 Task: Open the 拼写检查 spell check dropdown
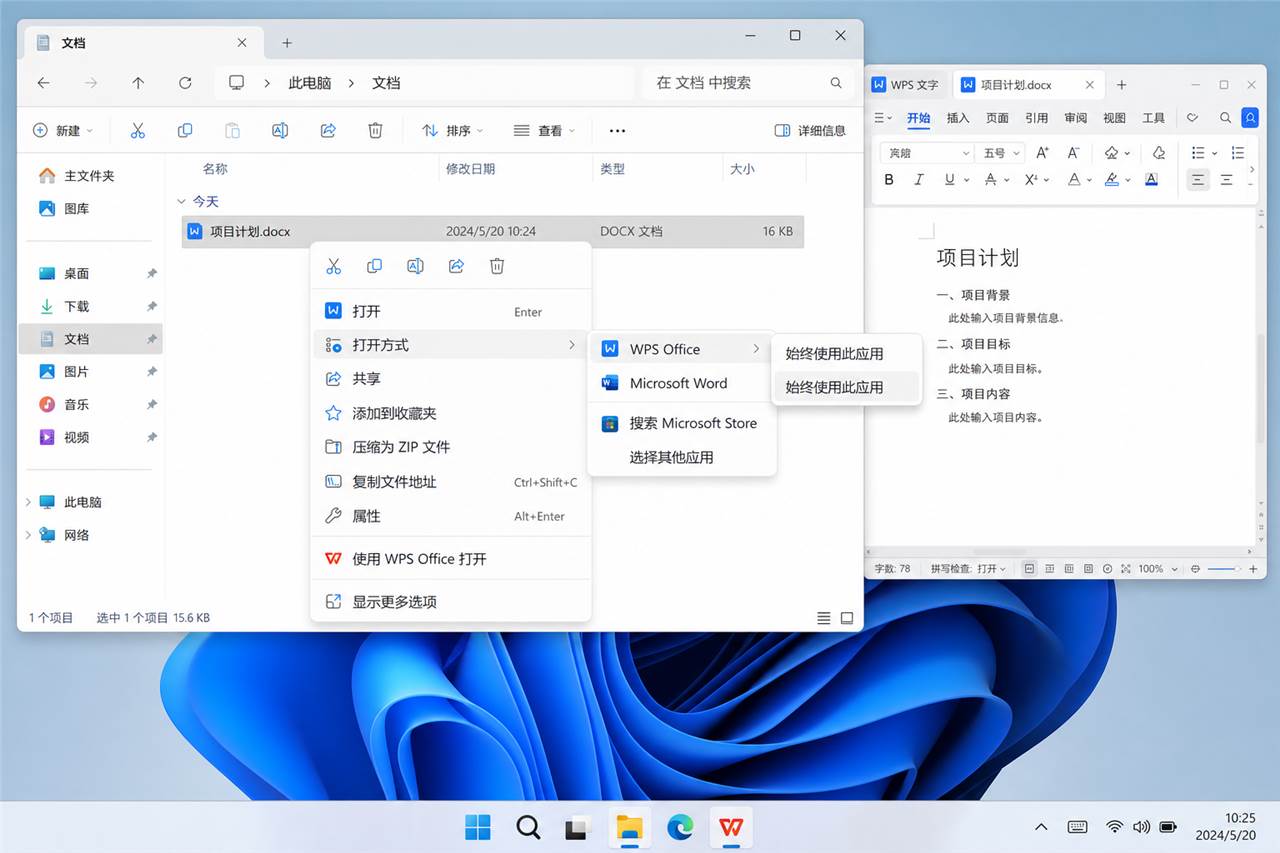[969, 568]
